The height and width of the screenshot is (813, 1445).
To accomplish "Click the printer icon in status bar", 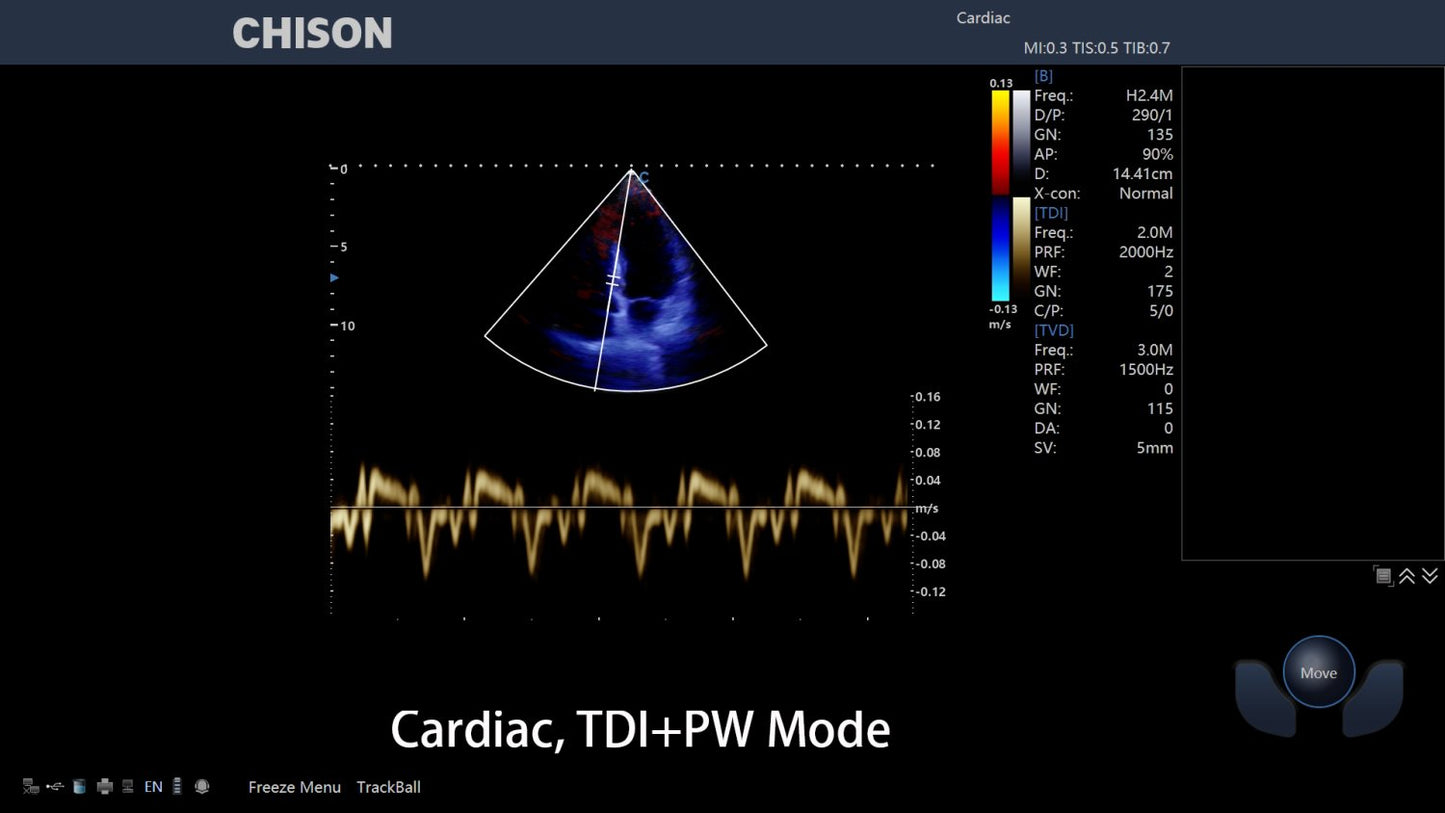I will (x=104, y=787).
